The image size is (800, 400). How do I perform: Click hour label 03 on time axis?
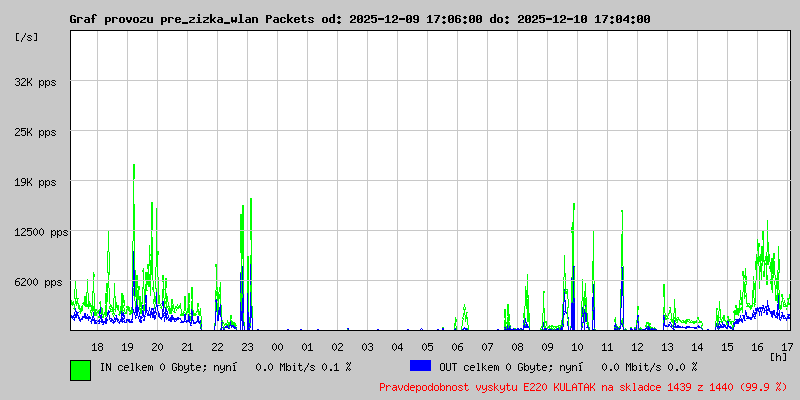[367, 347]
